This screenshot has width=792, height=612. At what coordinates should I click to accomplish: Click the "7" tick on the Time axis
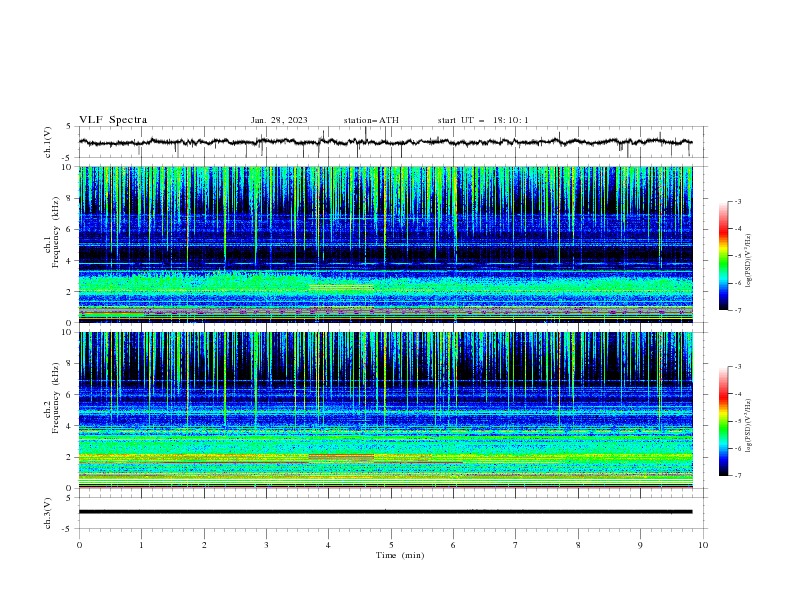point(516,545)
